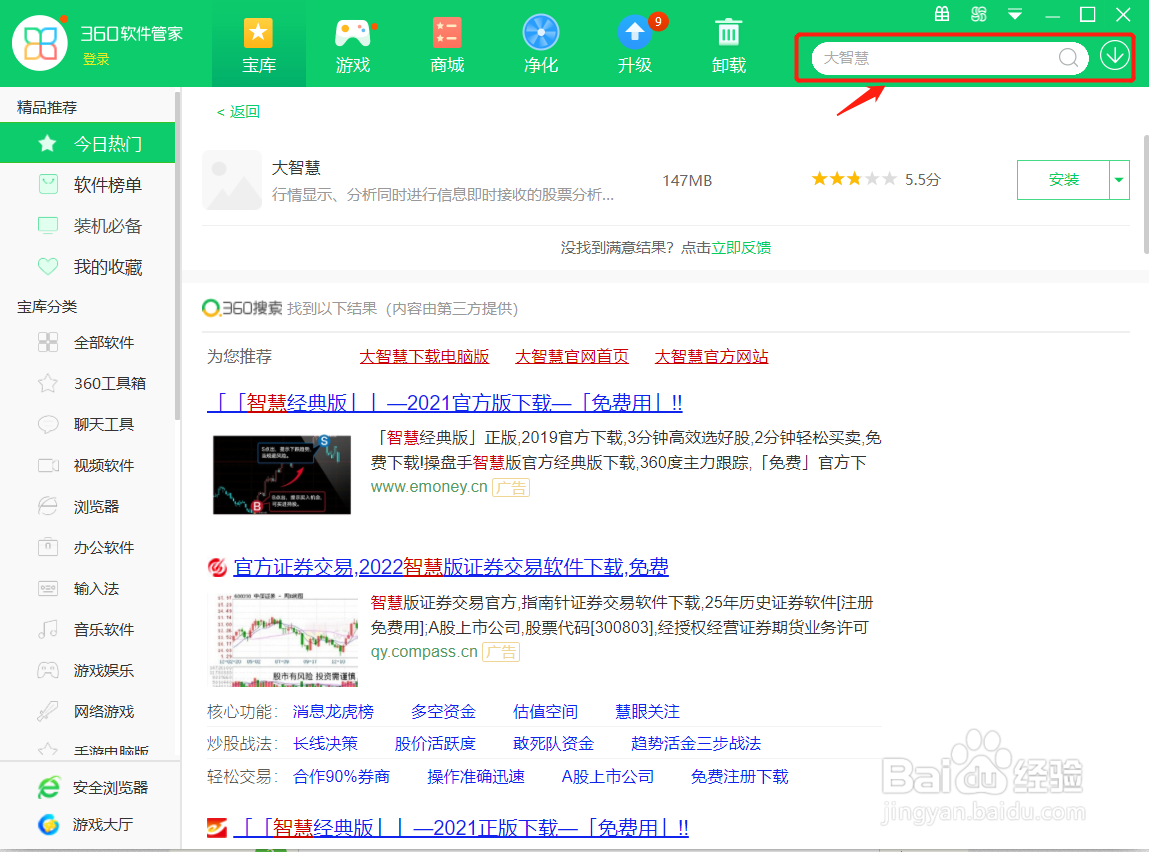Open 大智慧官方网站 recommendation link
The height and width of the screenshot is (852, 1149).
712,357
